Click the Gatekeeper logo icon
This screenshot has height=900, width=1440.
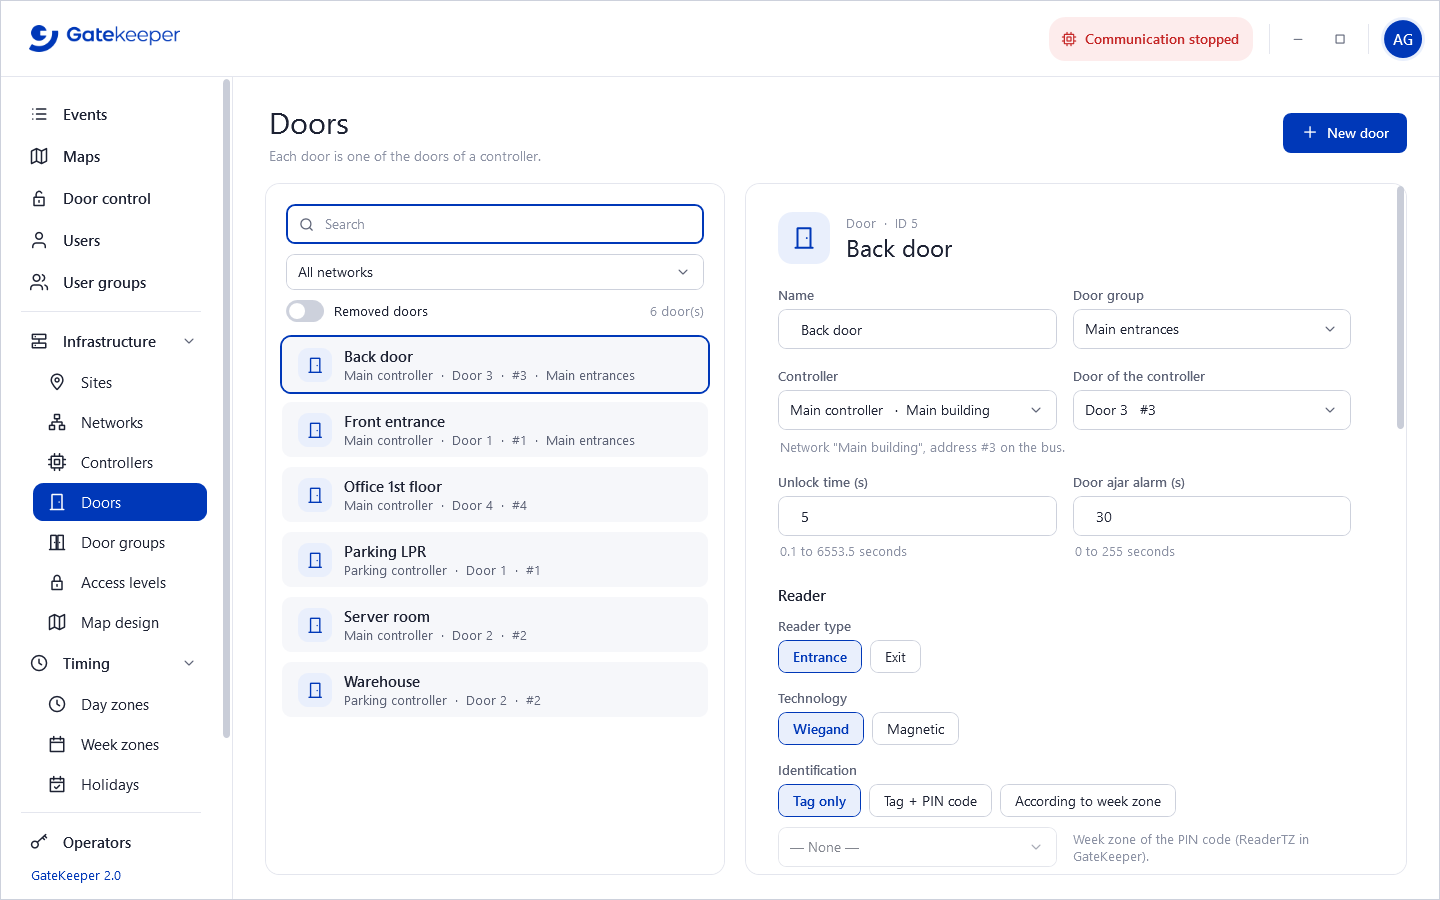[x=43, y=38]
